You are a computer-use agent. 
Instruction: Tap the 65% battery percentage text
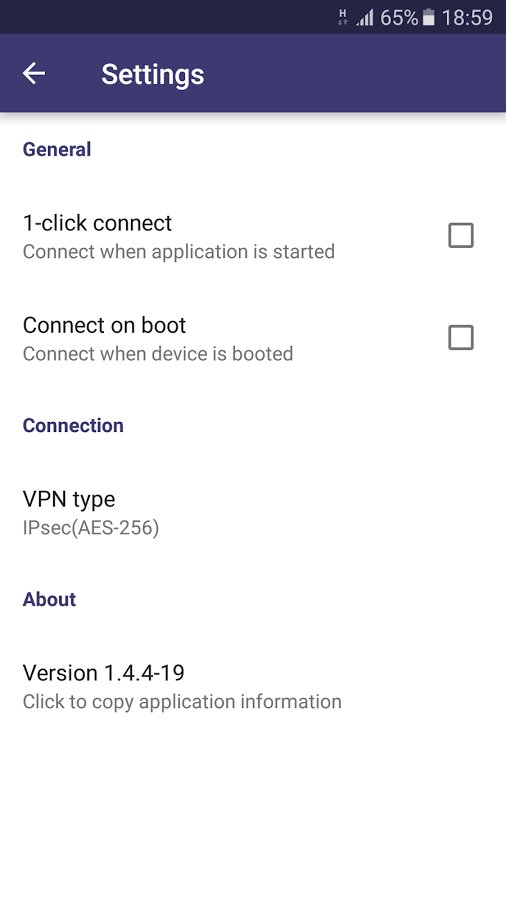[399, 18]
